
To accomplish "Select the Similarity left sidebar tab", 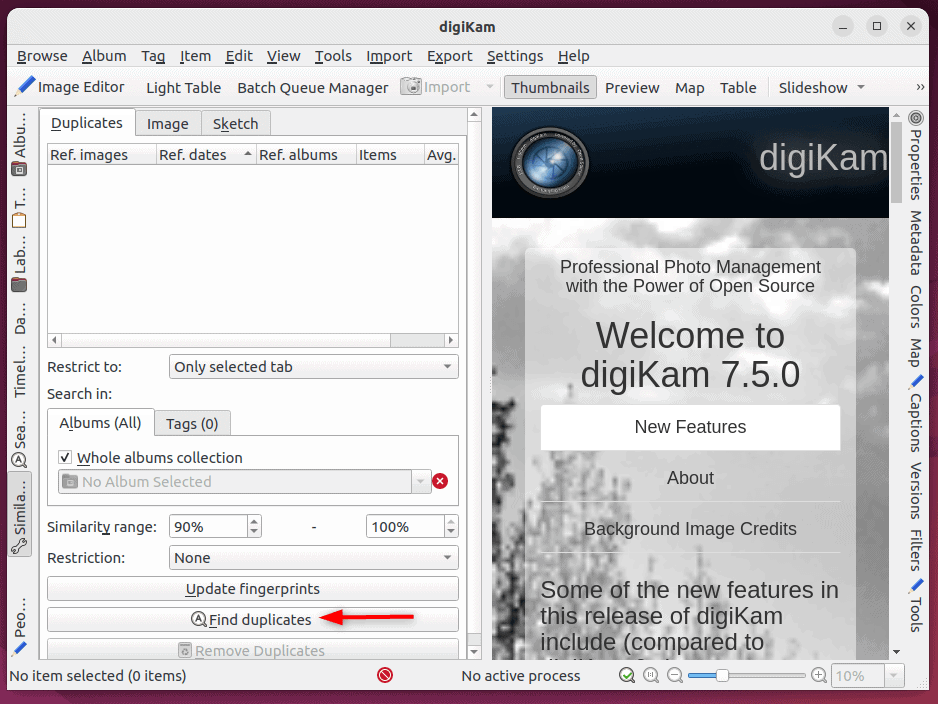I will click(x=20, y=516).
